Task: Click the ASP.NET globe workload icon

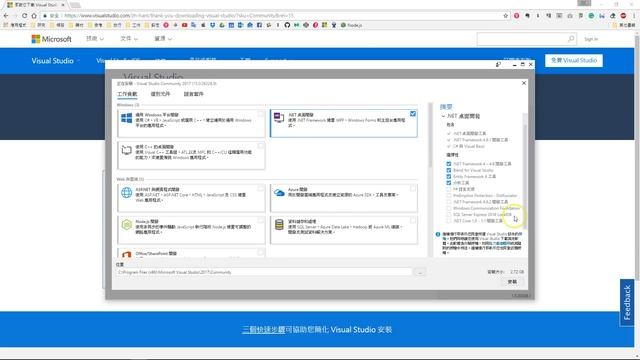Action: point(127,193)
